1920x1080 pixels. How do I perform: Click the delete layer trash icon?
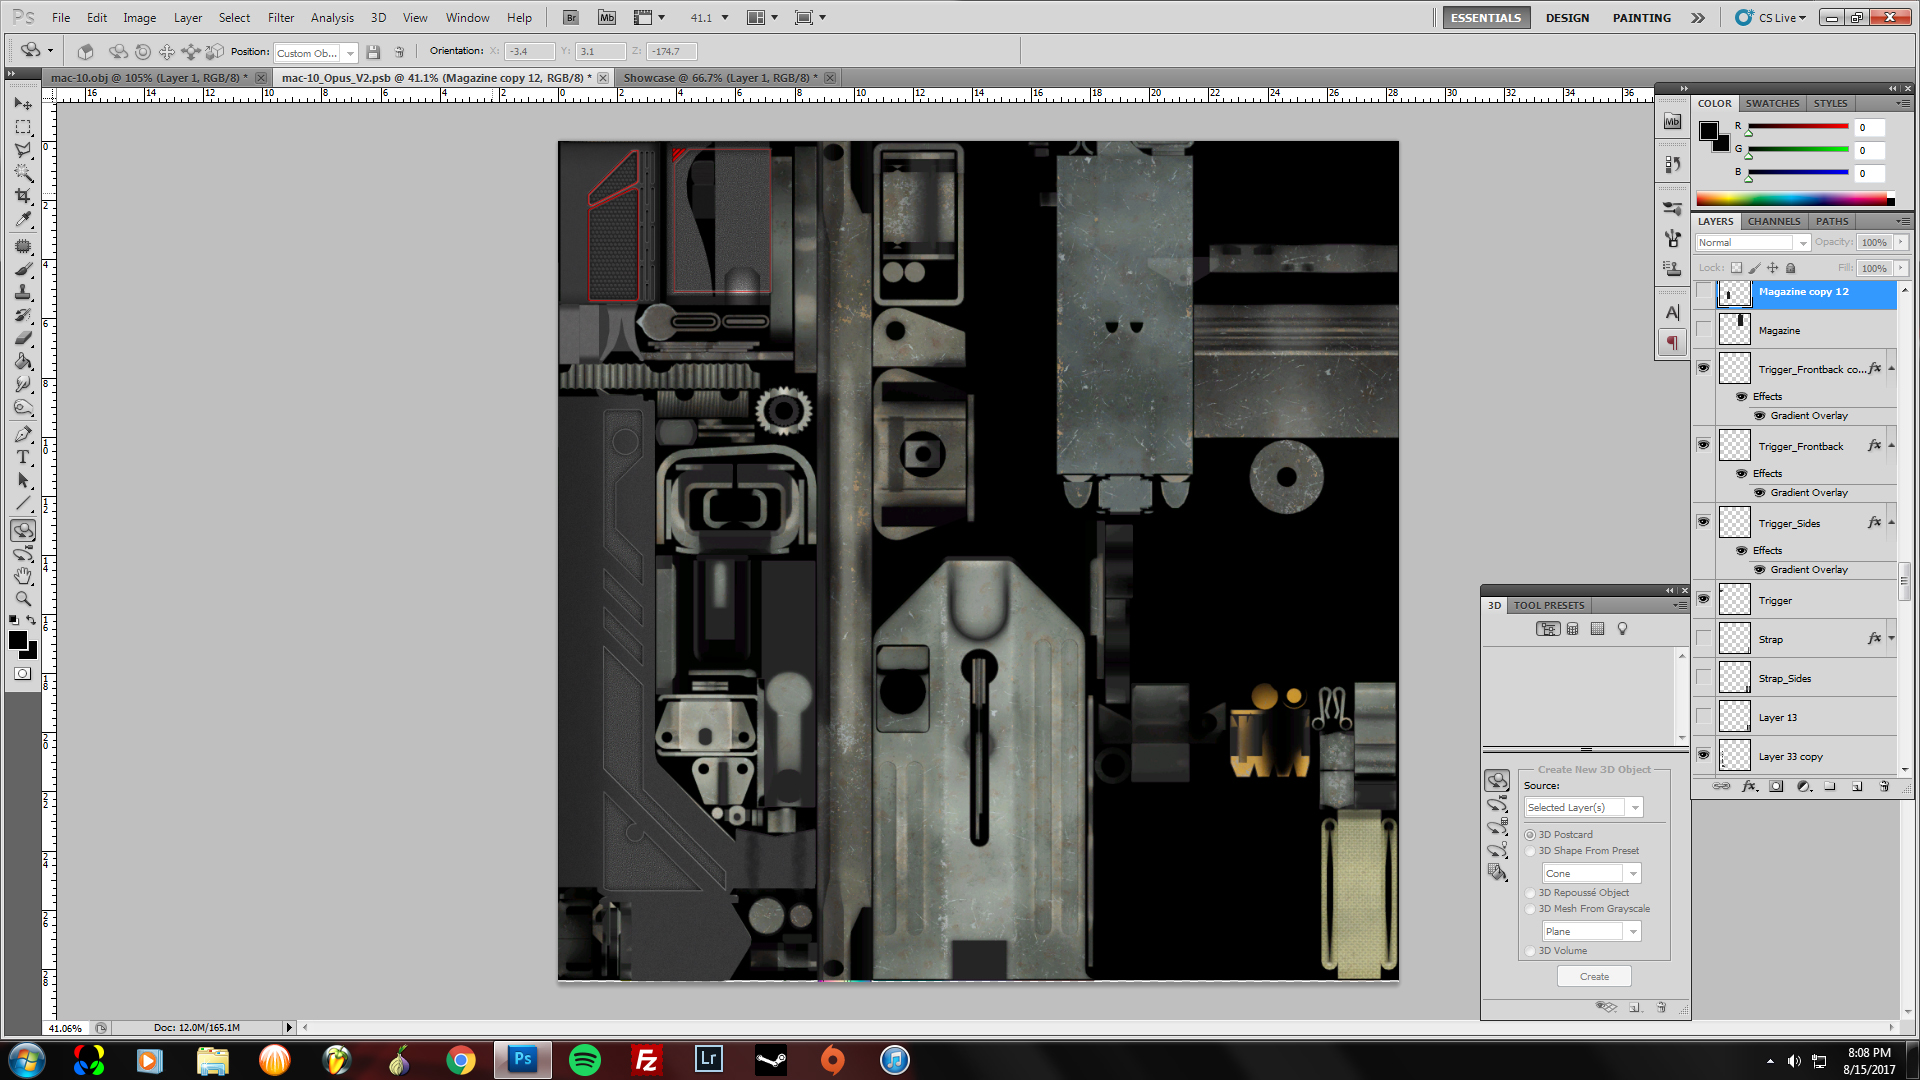tap(1884, 787)
